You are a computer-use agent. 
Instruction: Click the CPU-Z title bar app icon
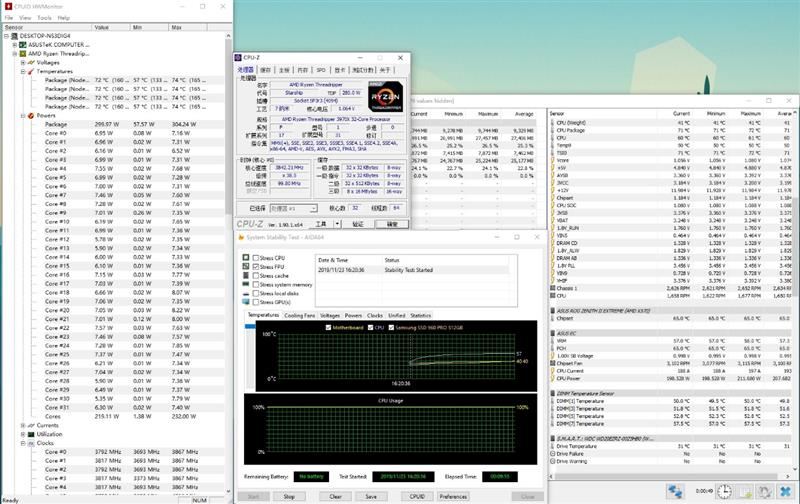click(x=238, y=58)
